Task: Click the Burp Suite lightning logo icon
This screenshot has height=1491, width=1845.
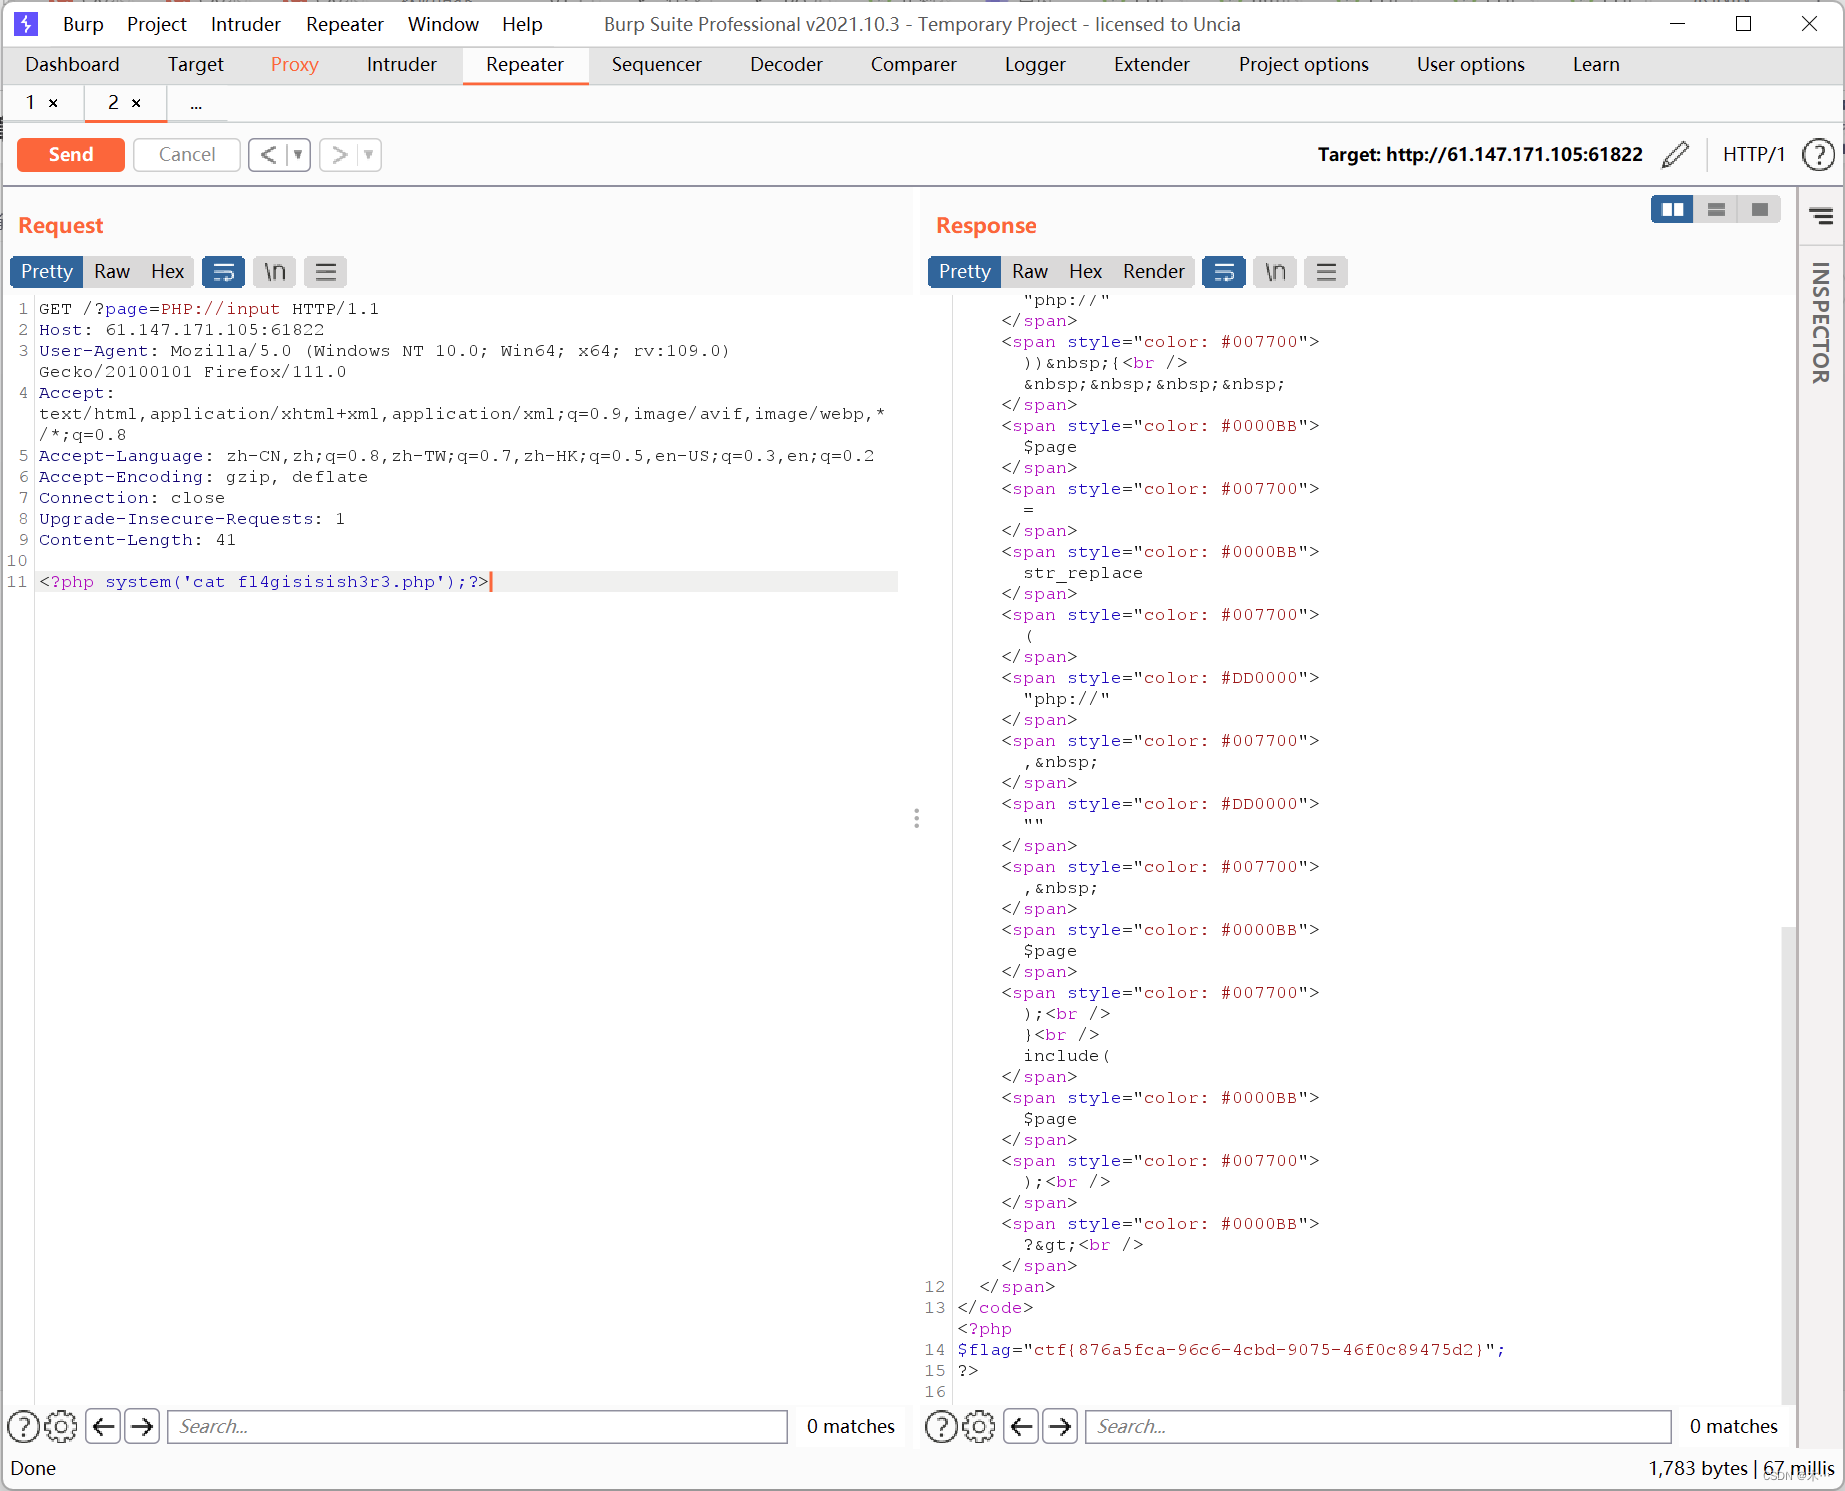Action: [x=26, y=23]
